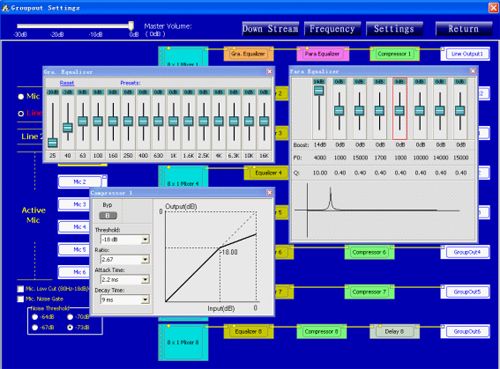Switch to the Frequency tab
500x369 pixels.
[332, 29]
